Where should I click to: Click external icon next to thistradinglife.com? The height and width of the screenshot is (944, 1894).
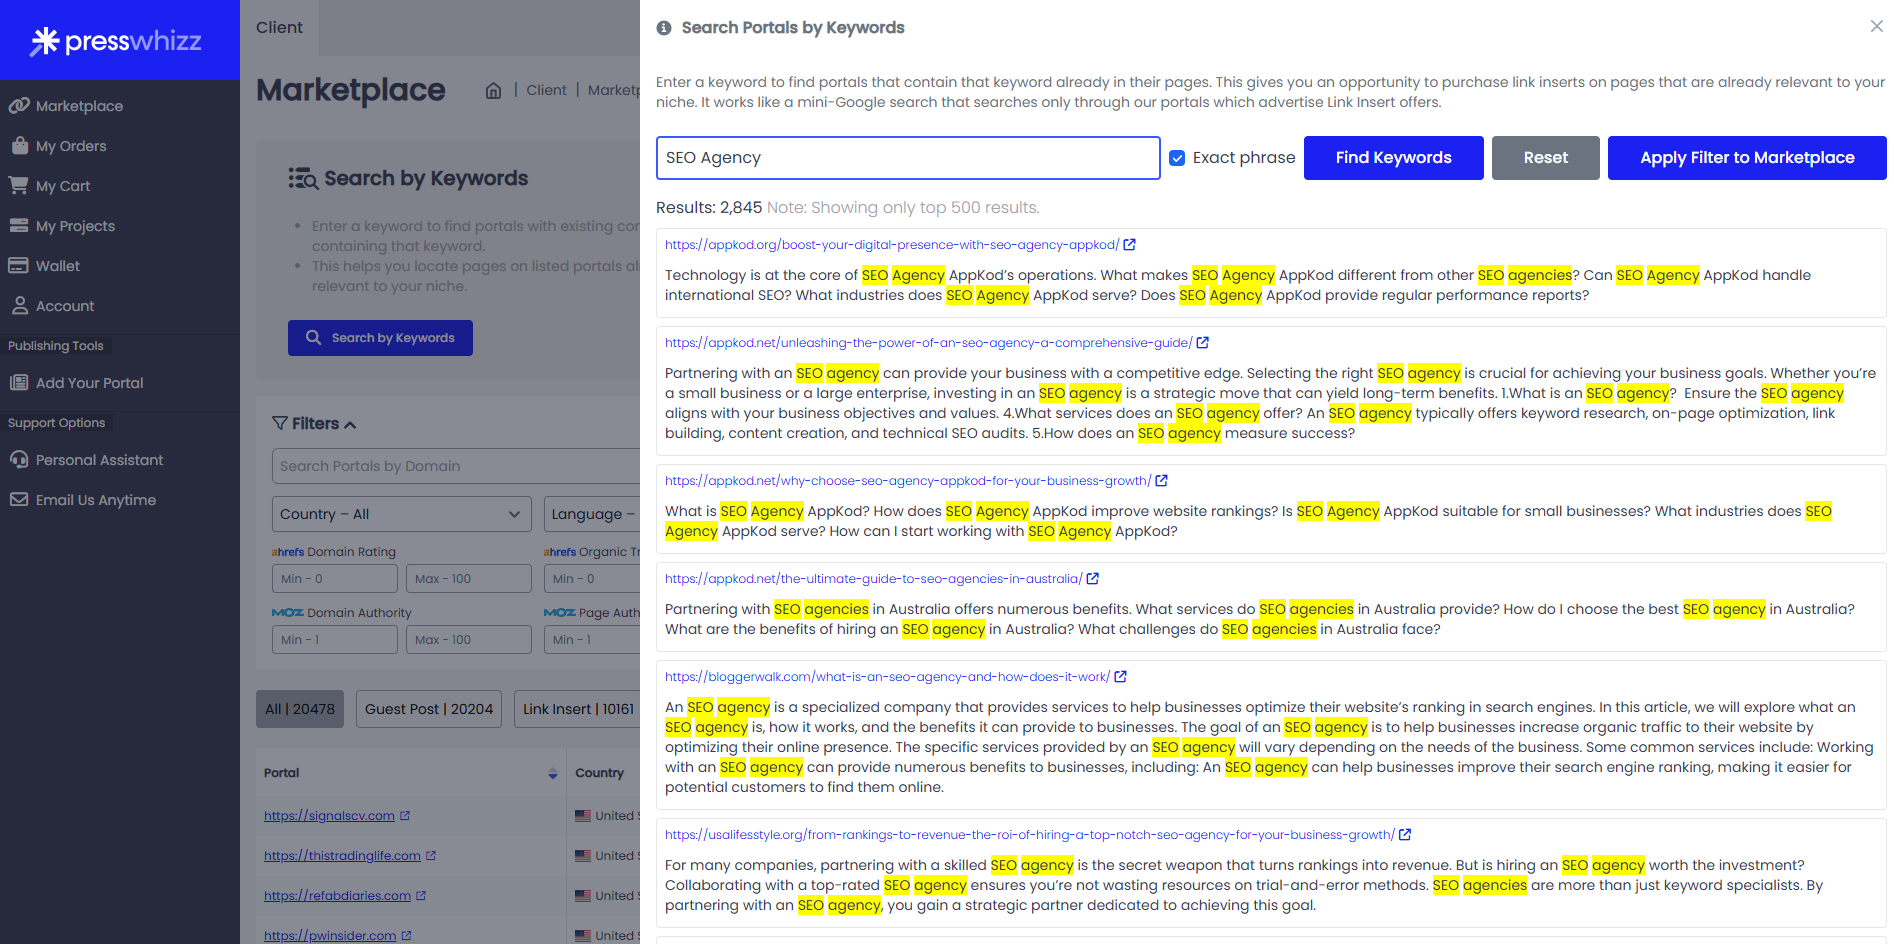(x=431, y=856)
